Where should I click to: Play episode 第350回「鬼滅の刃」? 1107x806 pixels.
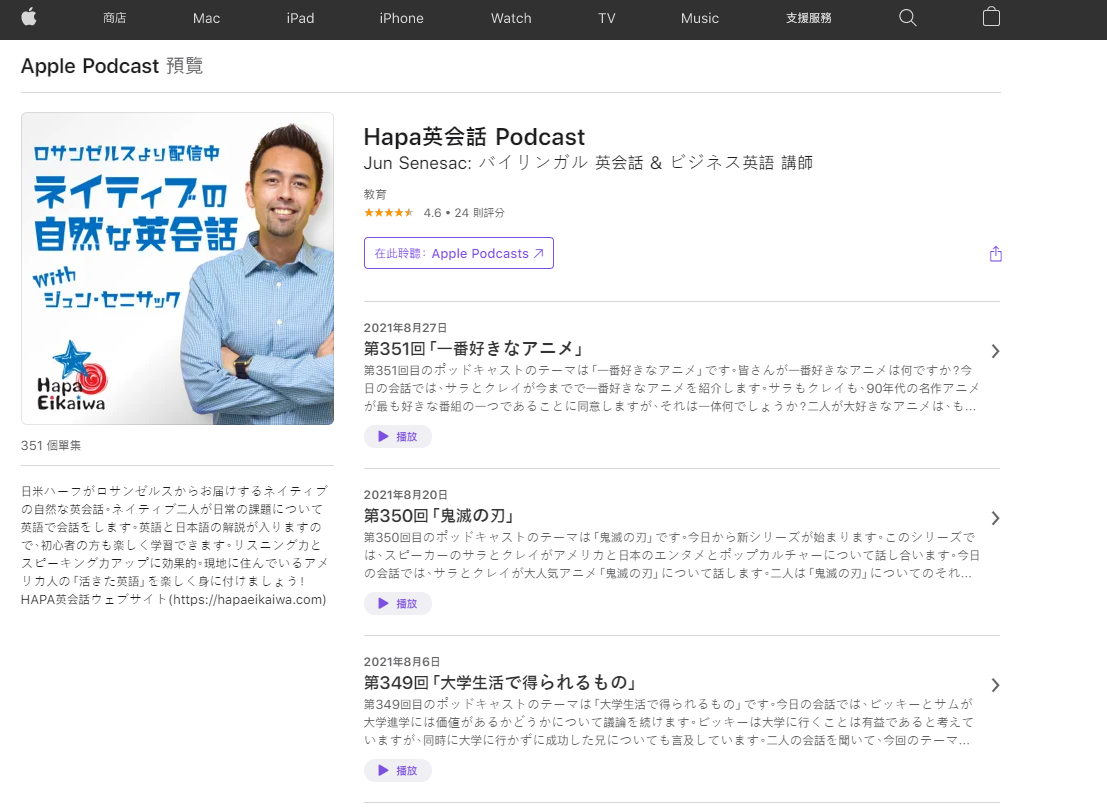pos(397,603)
